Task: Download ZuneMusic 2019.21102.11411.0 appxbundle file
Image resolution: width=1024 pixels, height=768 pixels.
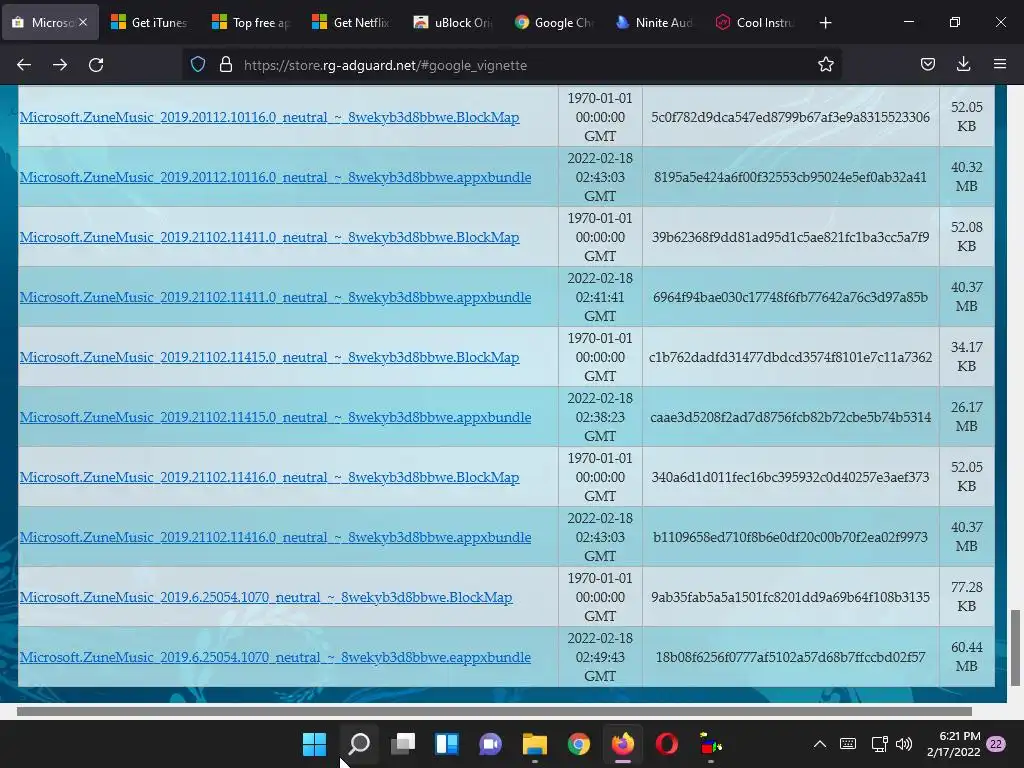Action: pos(275,298)
